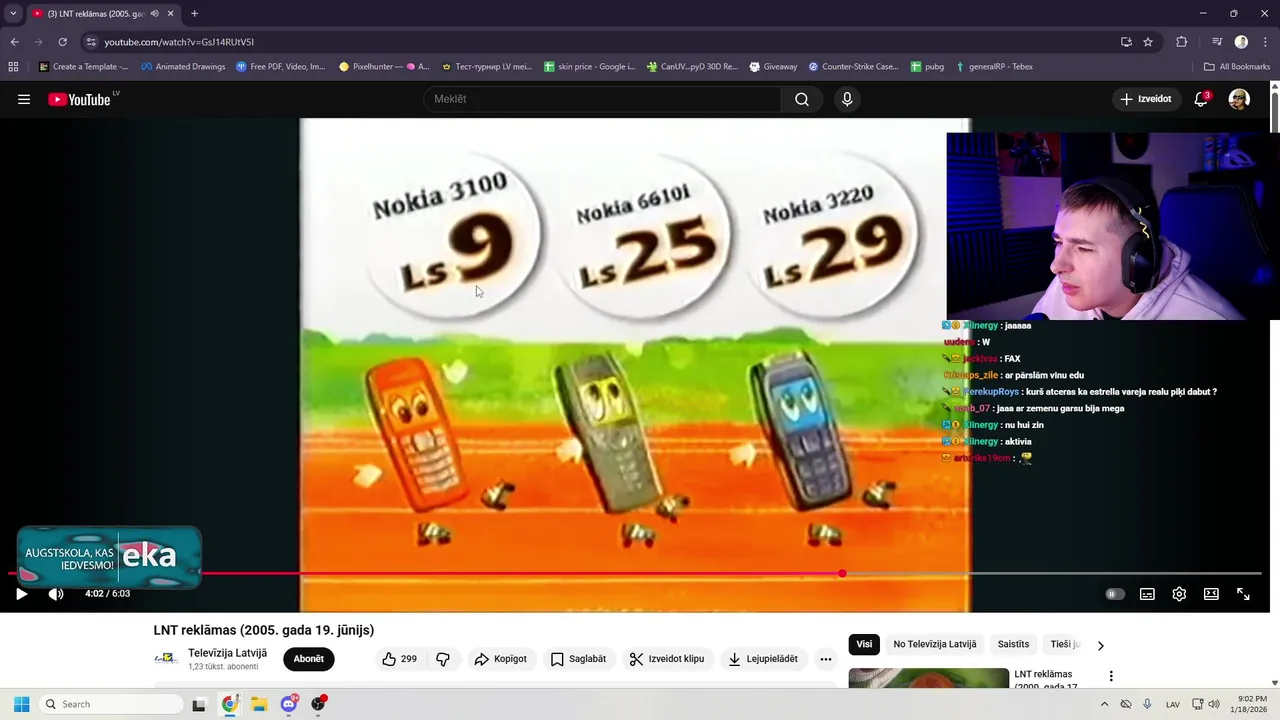Select the Visi filter chip
This screenshot has height=720, width=1280.
pos(864,645)
